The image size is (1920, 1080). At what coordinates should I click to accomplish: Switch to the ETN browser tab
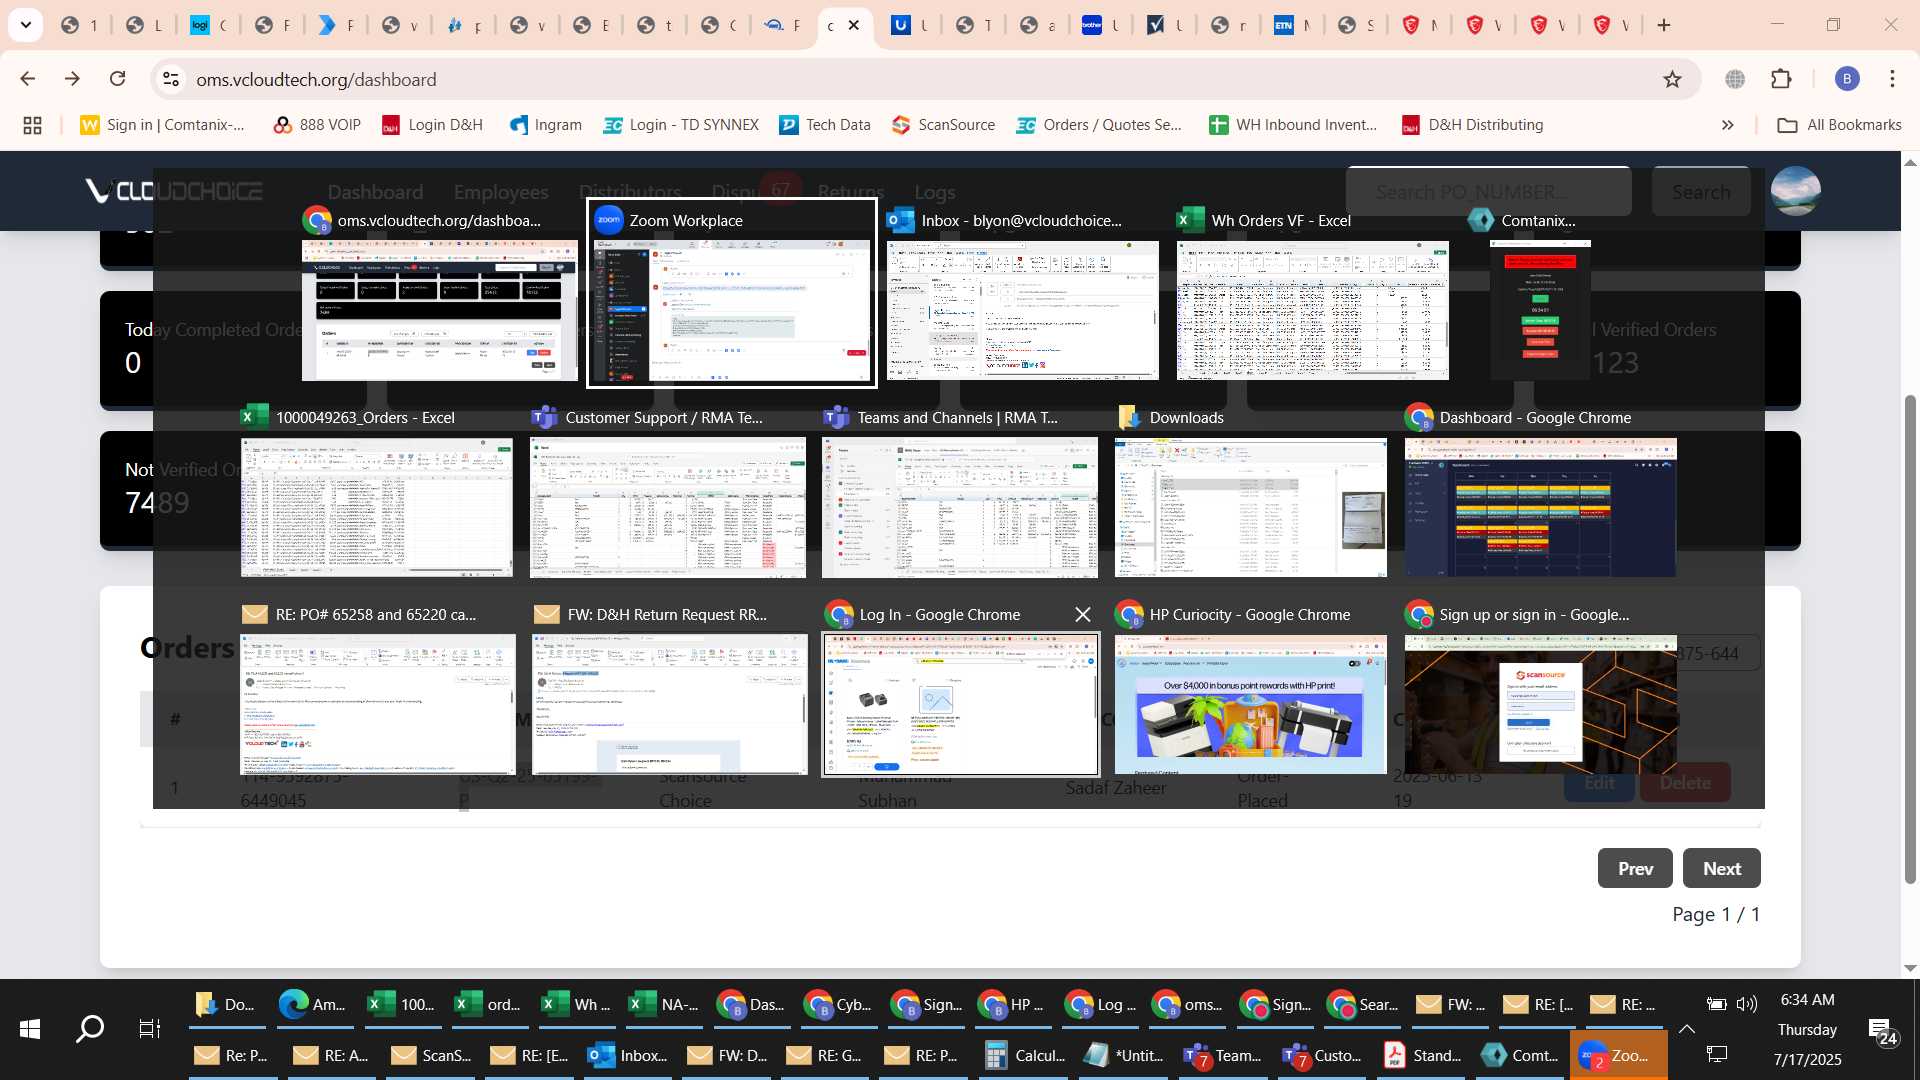(x=1292, y=25)
